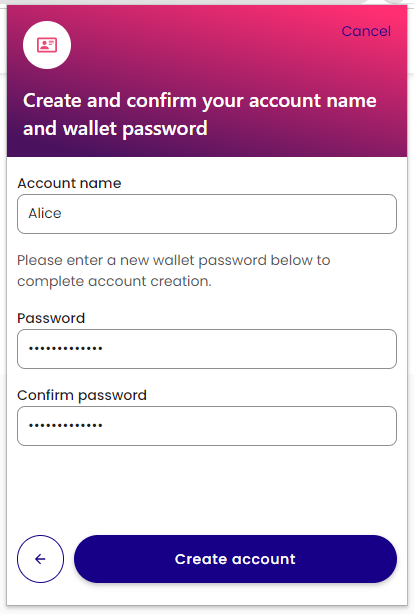Click masked dots in the Confirm password field
Screen dimensions: 414x614
point(65,425)
